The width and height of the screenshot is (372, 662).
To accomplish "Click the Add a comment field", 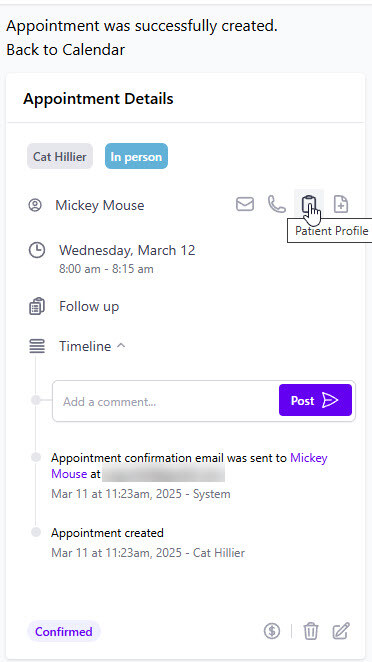I will pyautogui.click(x=166, y=401).
